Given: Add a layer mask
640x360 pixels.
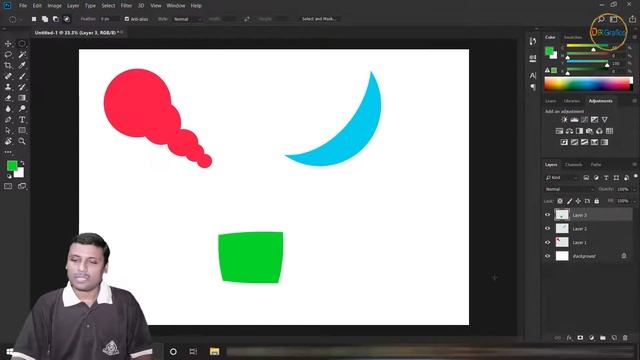Looking at the screenshot, I should (580, 338).
